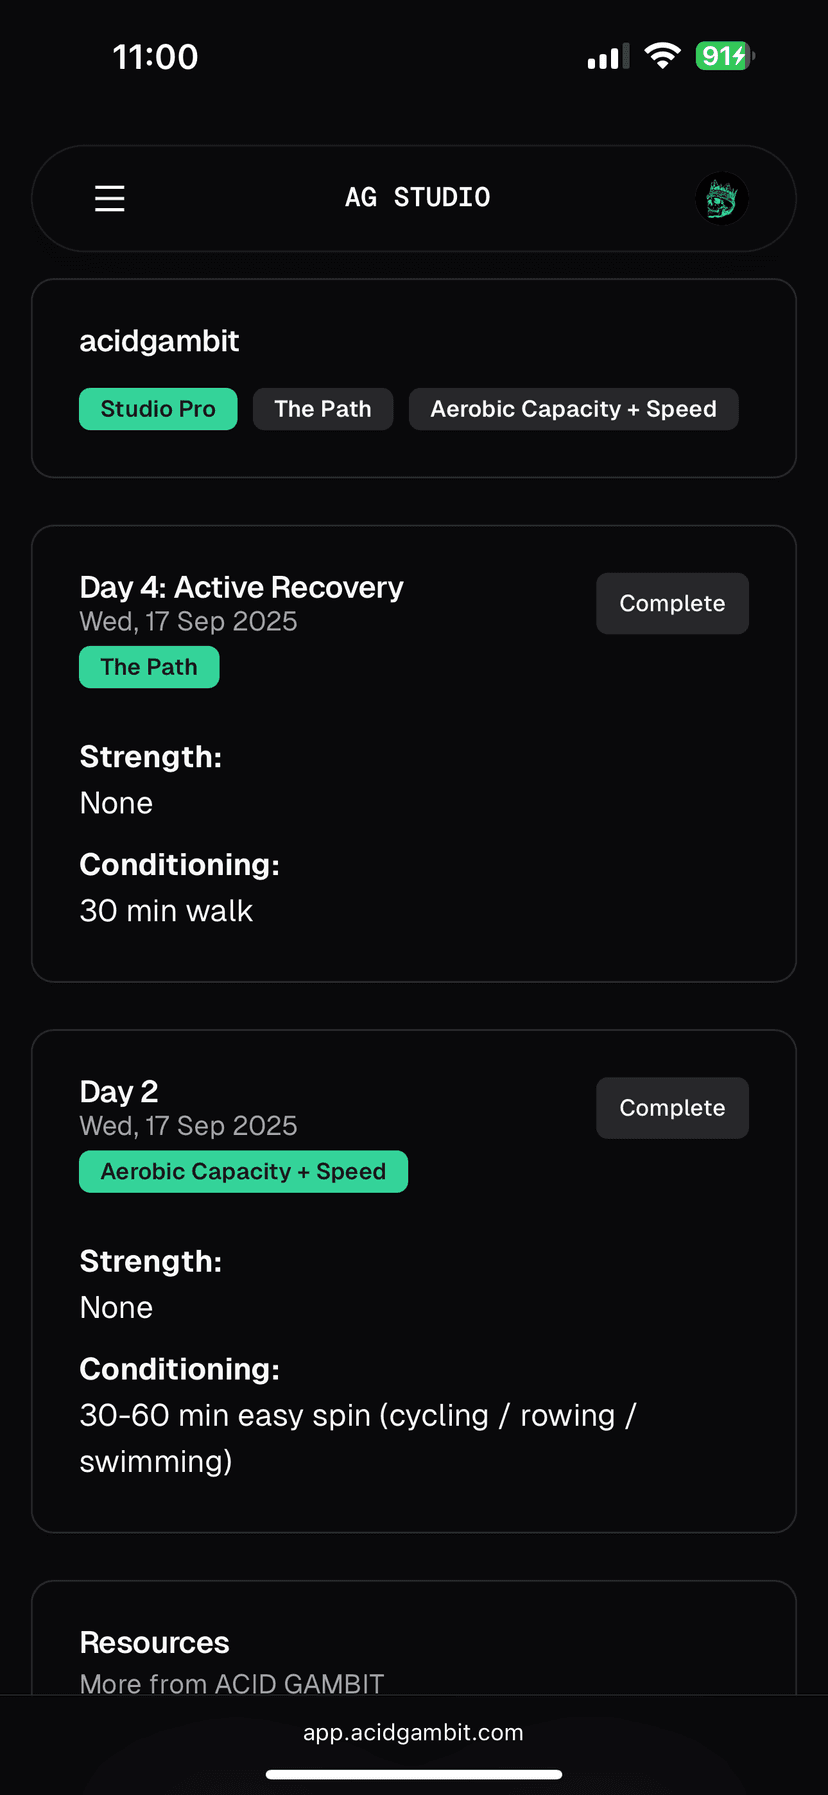Select Aerobic Capacity + Speed chip at top
Screen dimensions: 828x1795
(573, 409)
